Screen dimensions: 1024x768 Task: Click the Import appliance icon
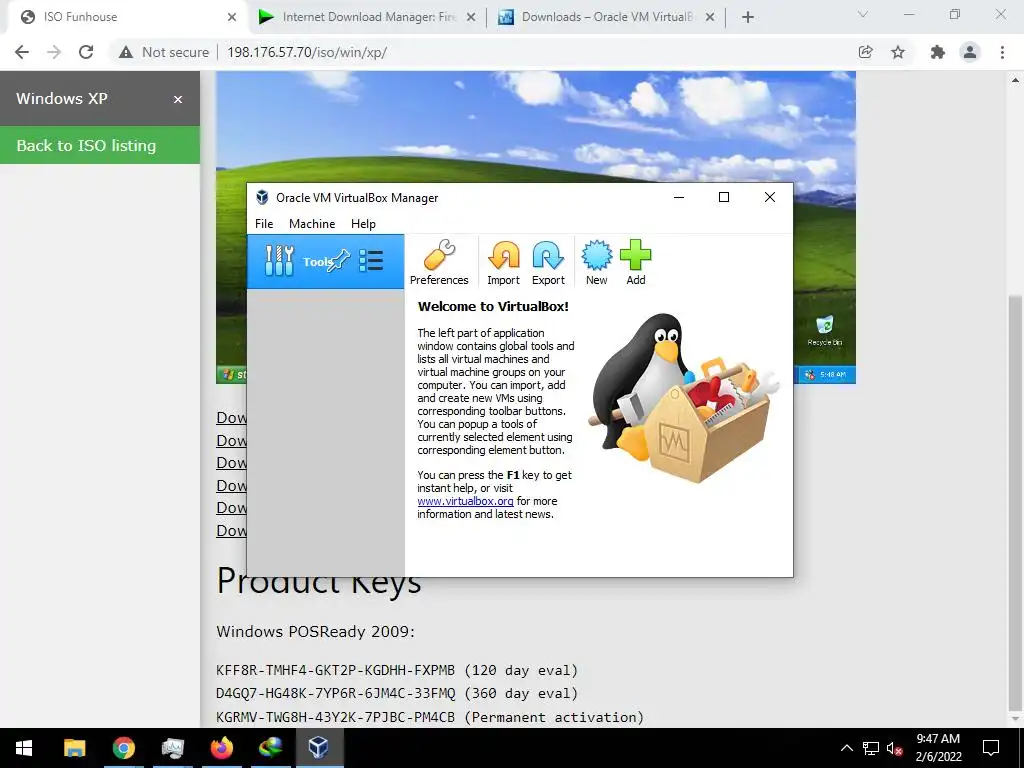coord(504,263)
